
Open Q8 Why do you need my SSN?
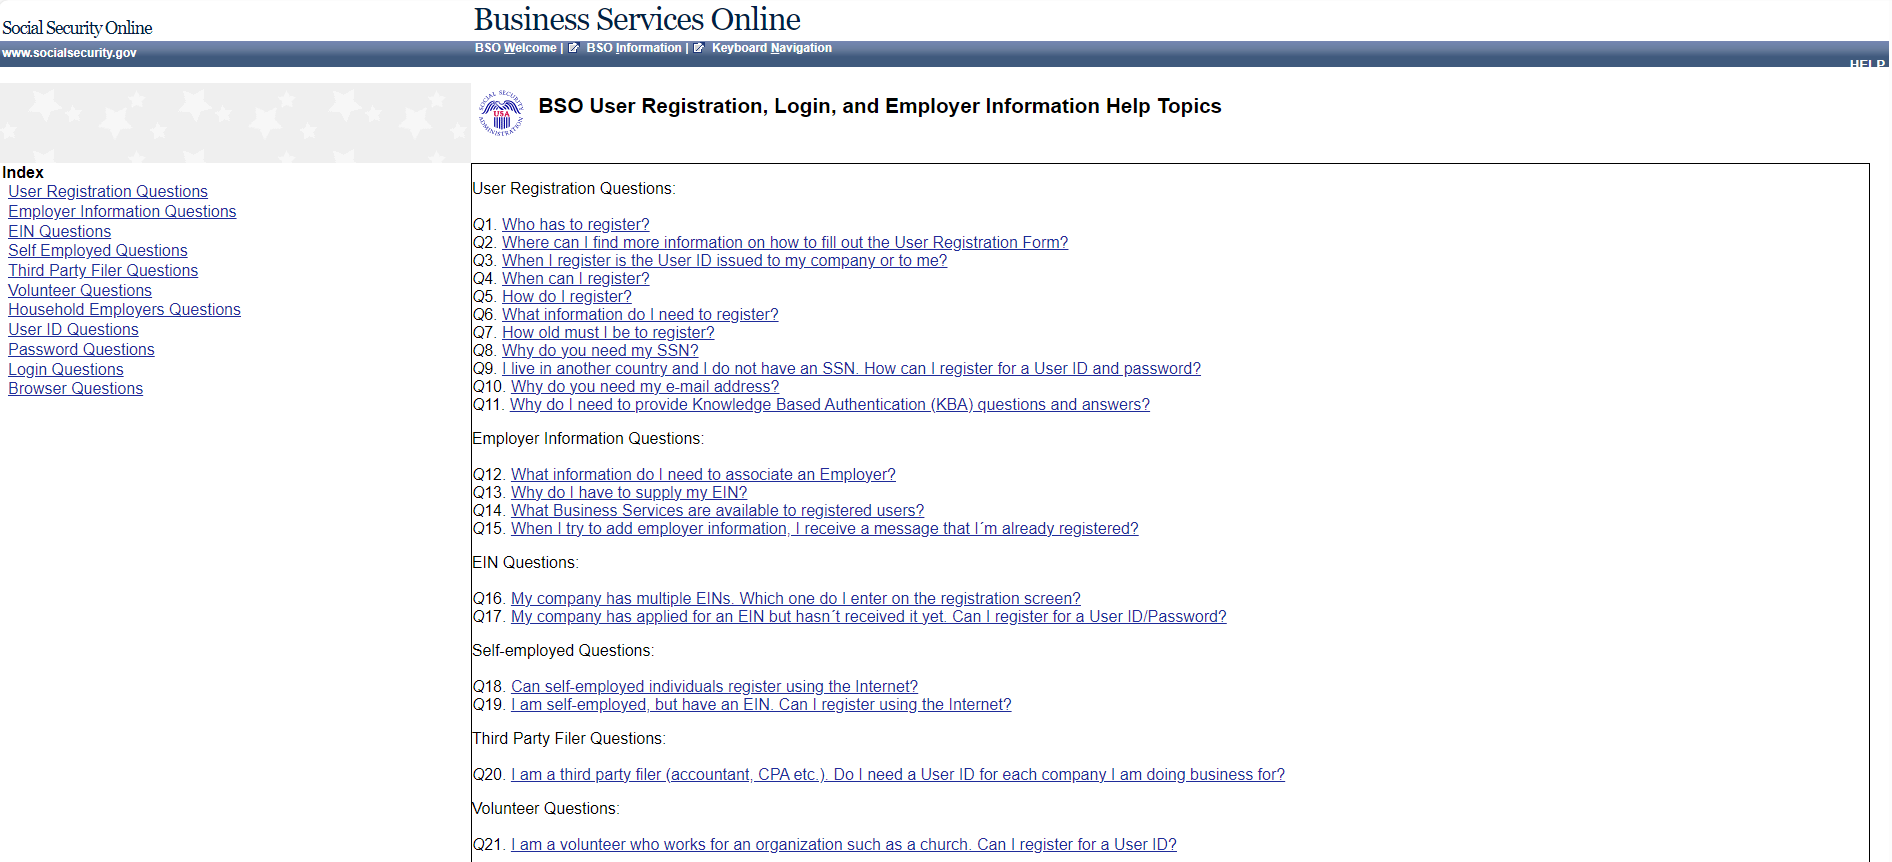pyautogui.click(x=600, y=351)
